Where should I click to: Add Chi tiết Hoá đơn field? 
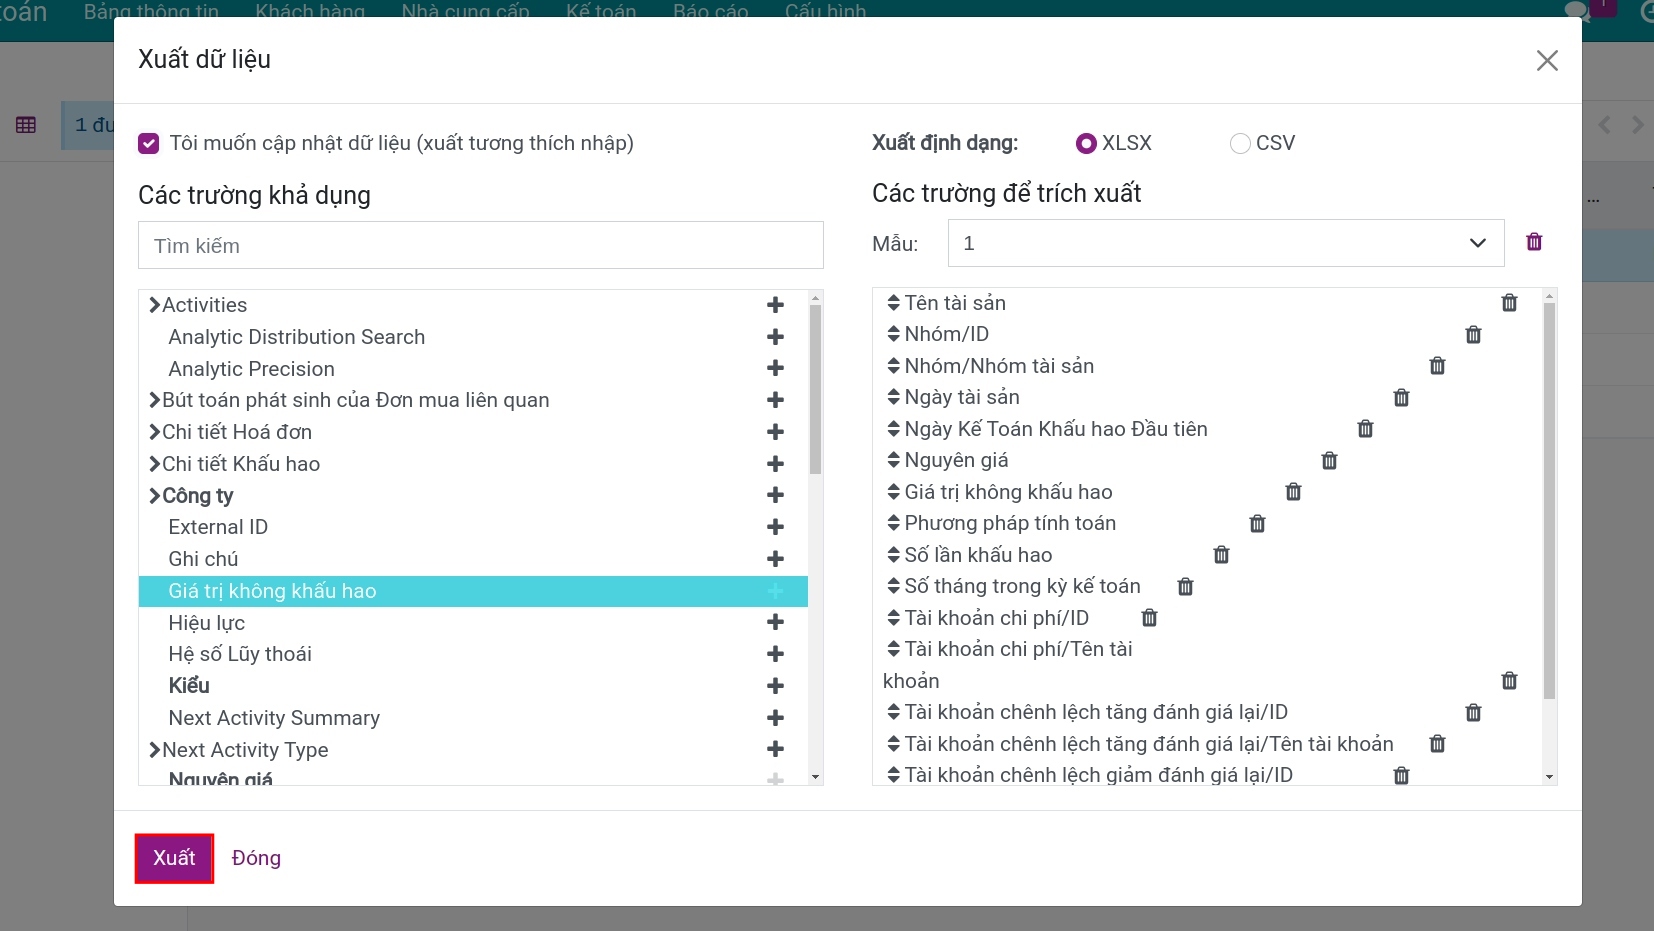click(x=775, y=432)
